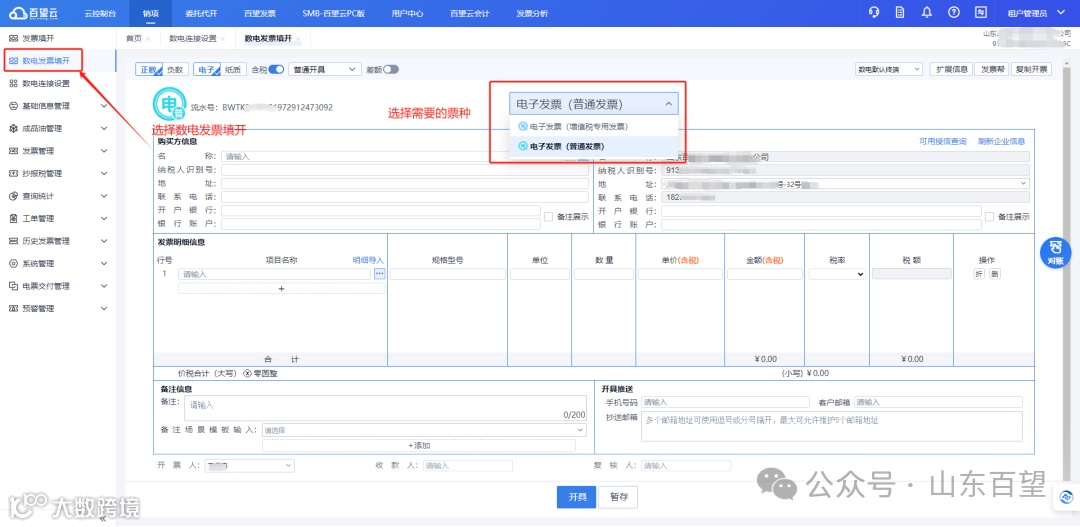Open the 备注场景模板输入 dropdown
The height and width of the screenshot is (527, 1080).
click(424, 430)
